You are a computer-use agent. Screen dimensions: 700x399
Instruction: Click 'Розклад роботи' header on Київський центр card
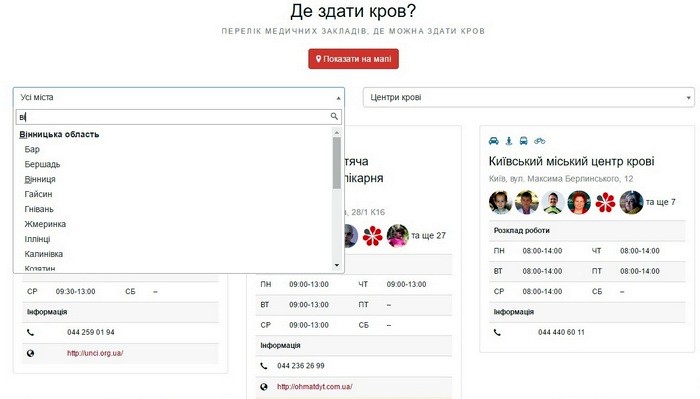(521, 230)
